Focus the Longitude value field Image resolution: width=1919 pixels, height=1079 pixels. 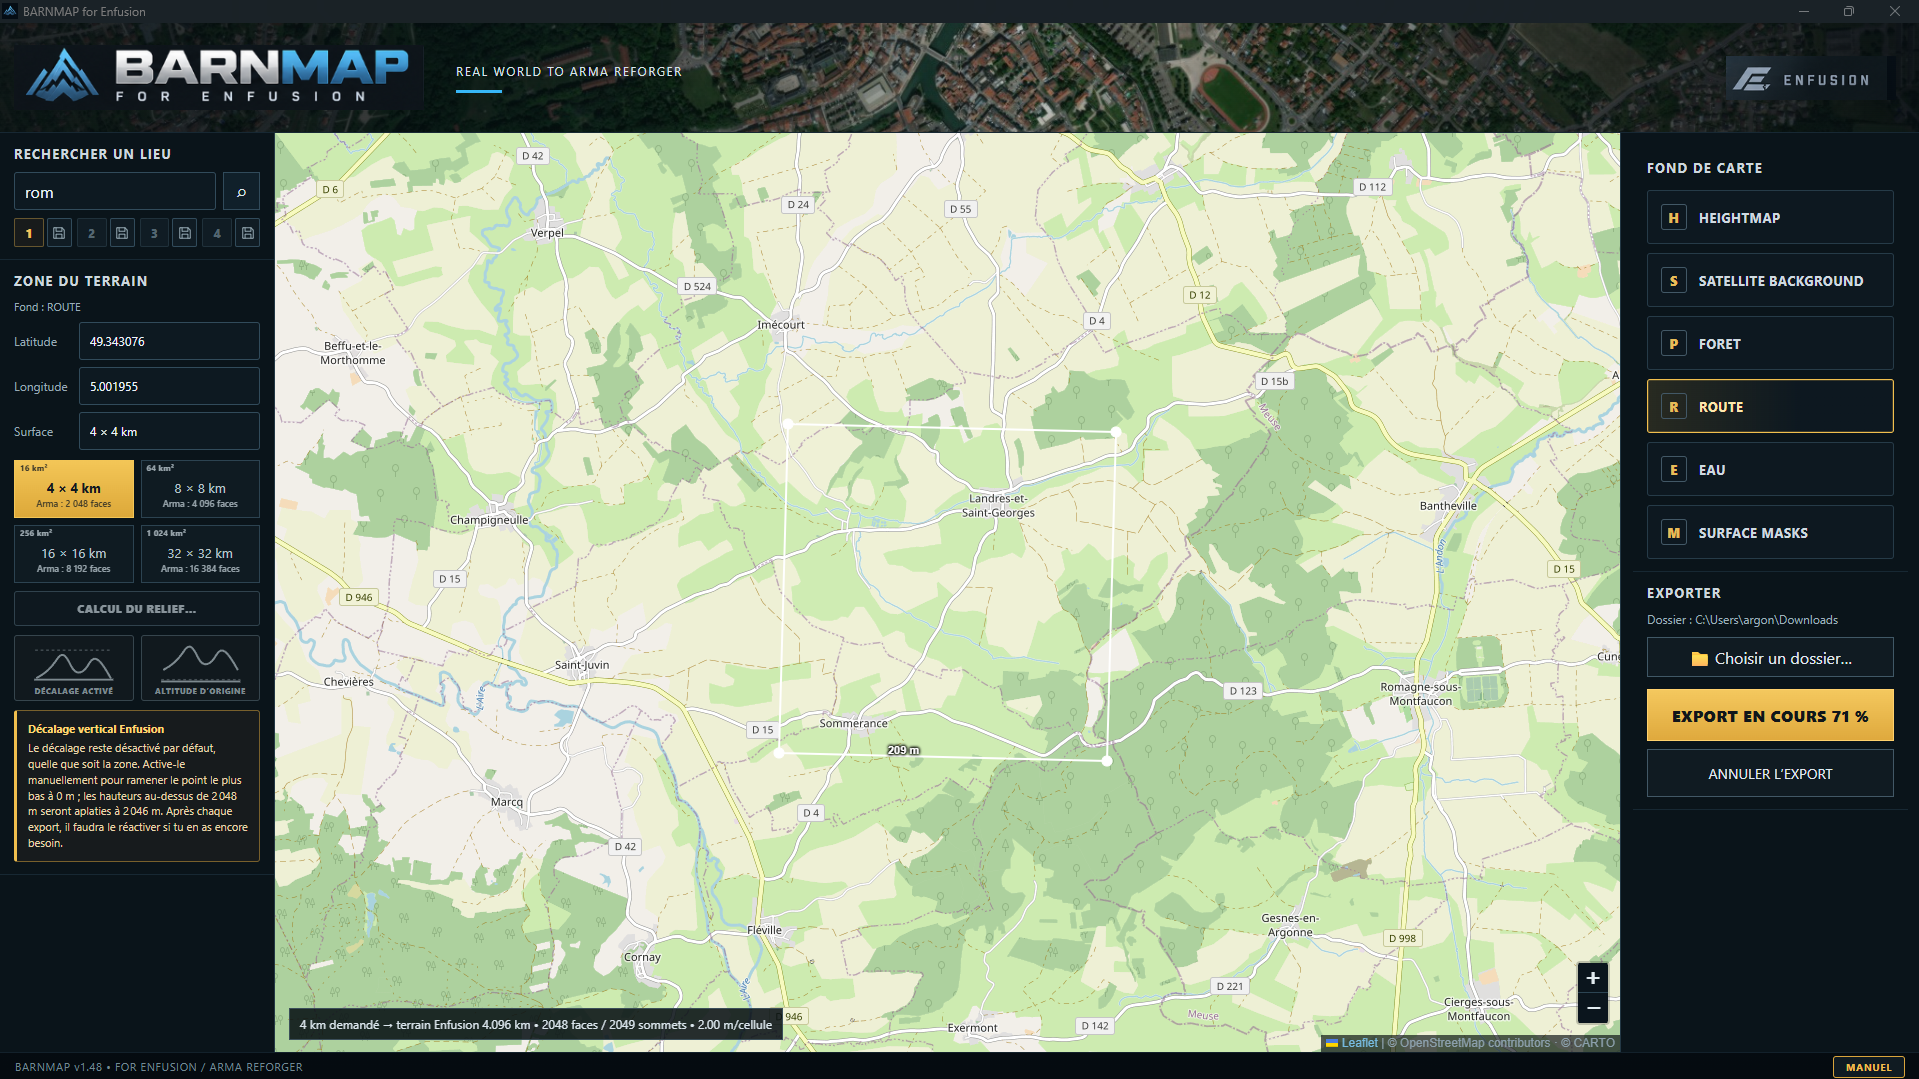pyautogui.click(x=169, y=386)
